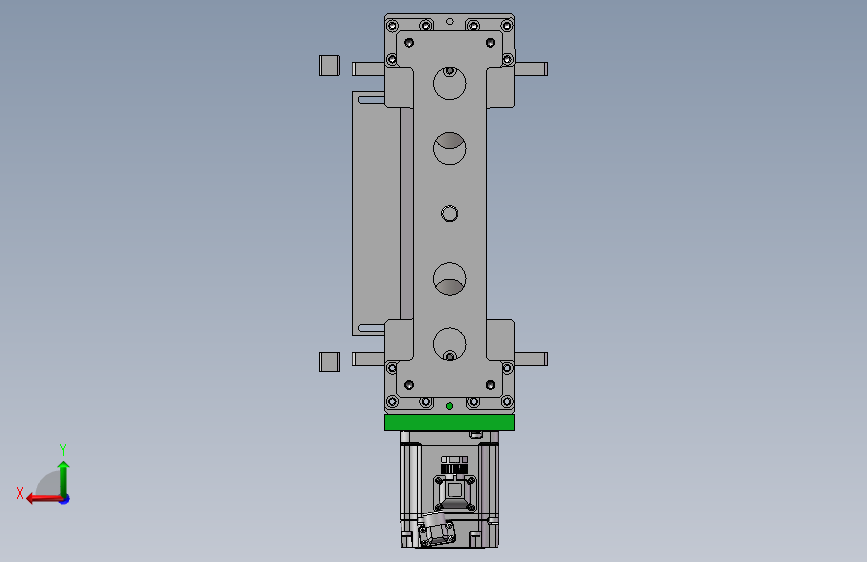The width and height of the screenshot is (867, 562).
Task: Click the blue Z axis dot of triad
Action: click(x=65, y=499)
